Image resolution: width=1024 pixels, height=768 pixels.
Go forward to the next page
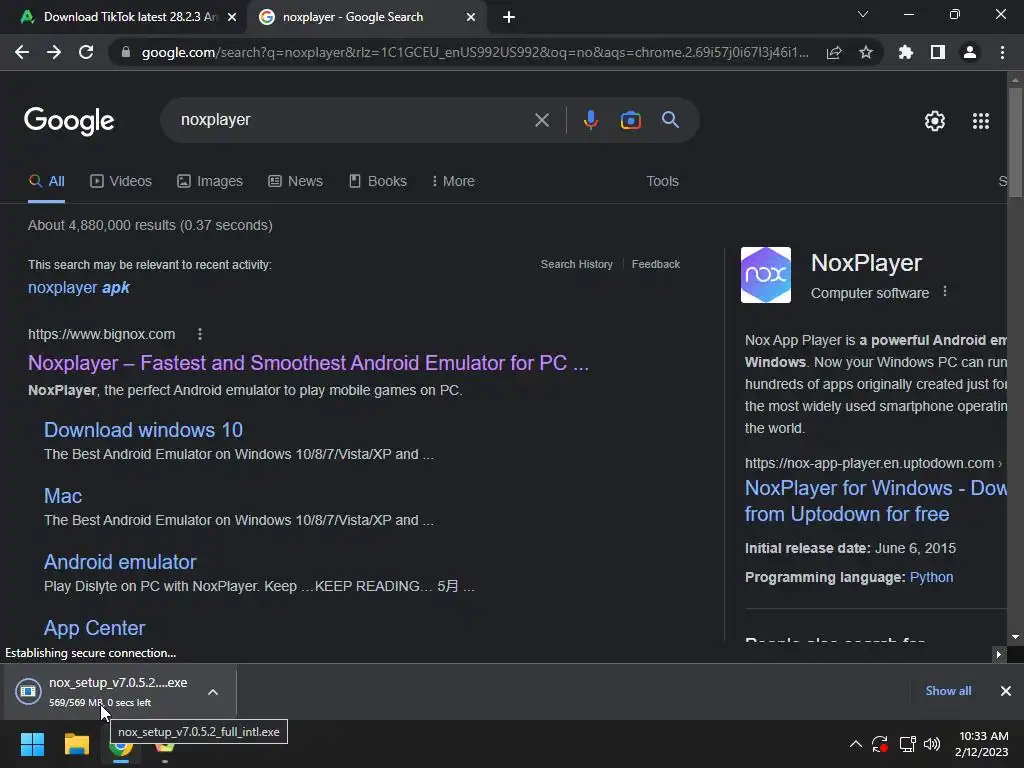pyautogui.click(x=54, y=52)
